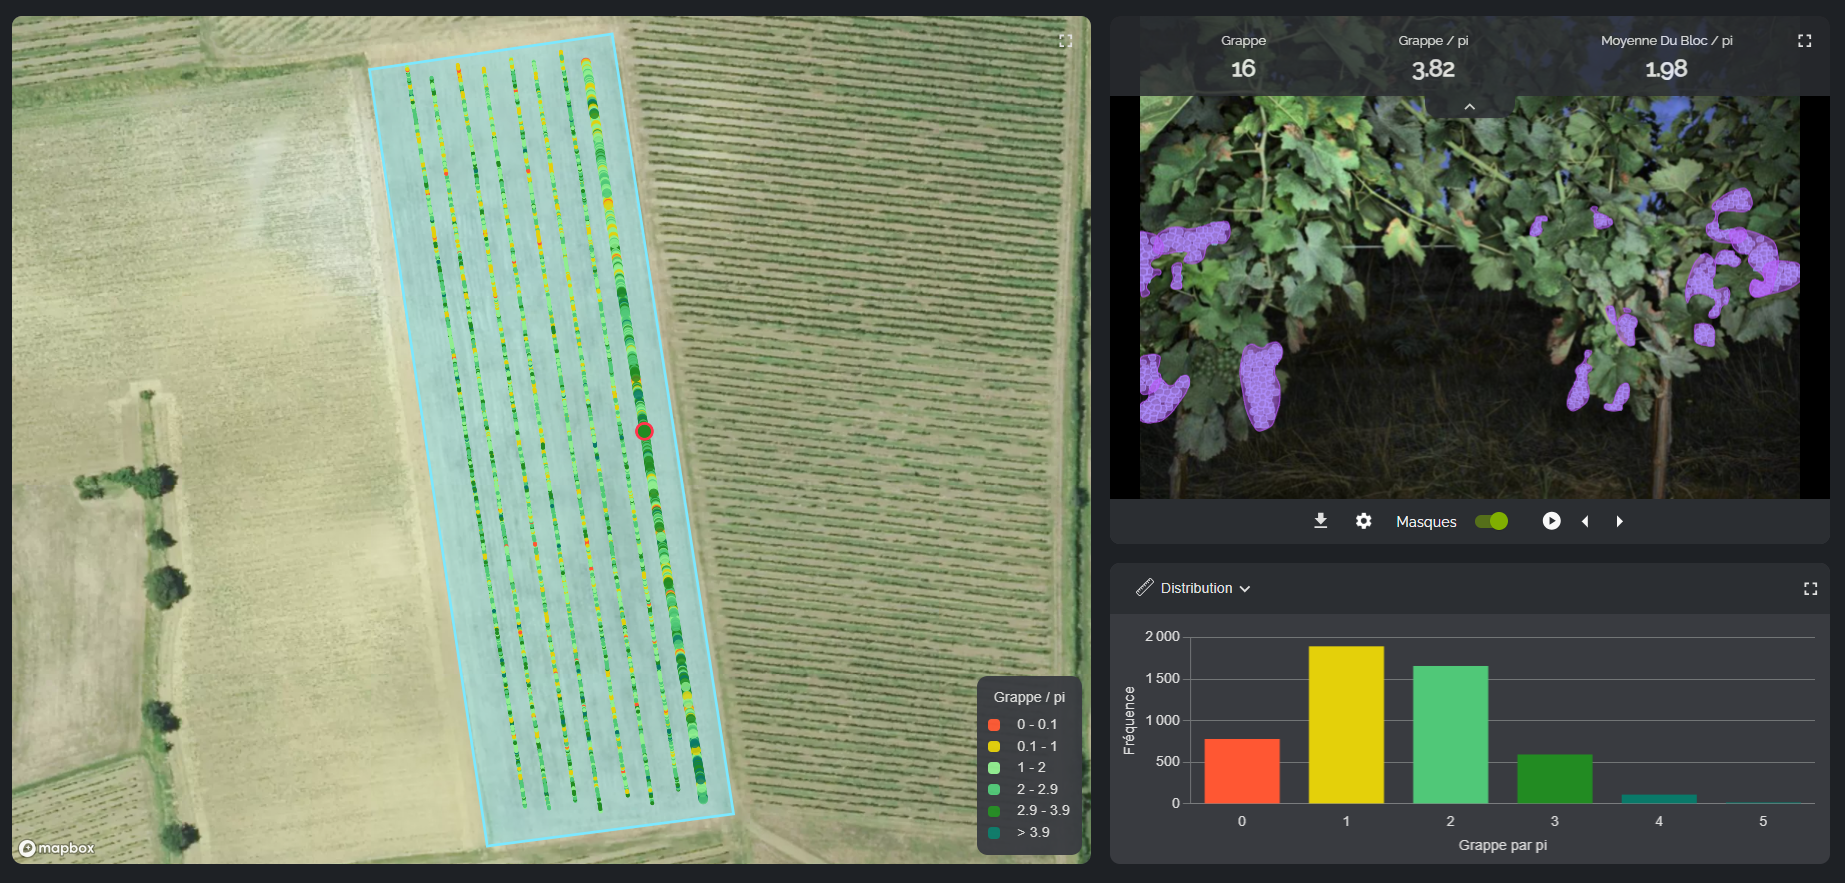Expand the distribution chart to fullscreen

tap(1810, 589)
